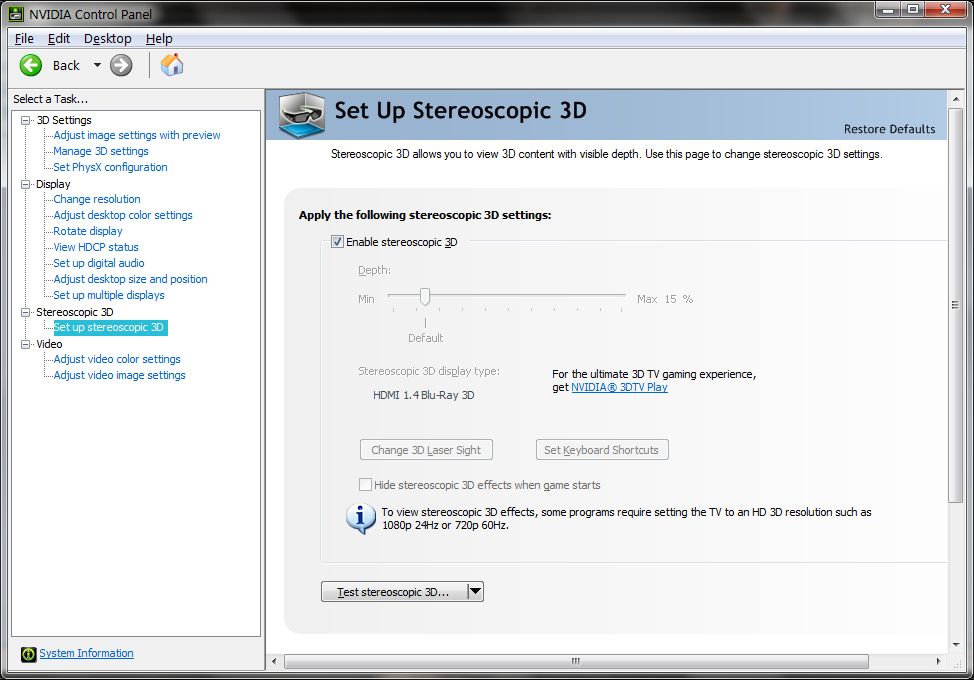The image size is (974, 680).
Task: Click the Video category label
Action: tap(49, 344)
